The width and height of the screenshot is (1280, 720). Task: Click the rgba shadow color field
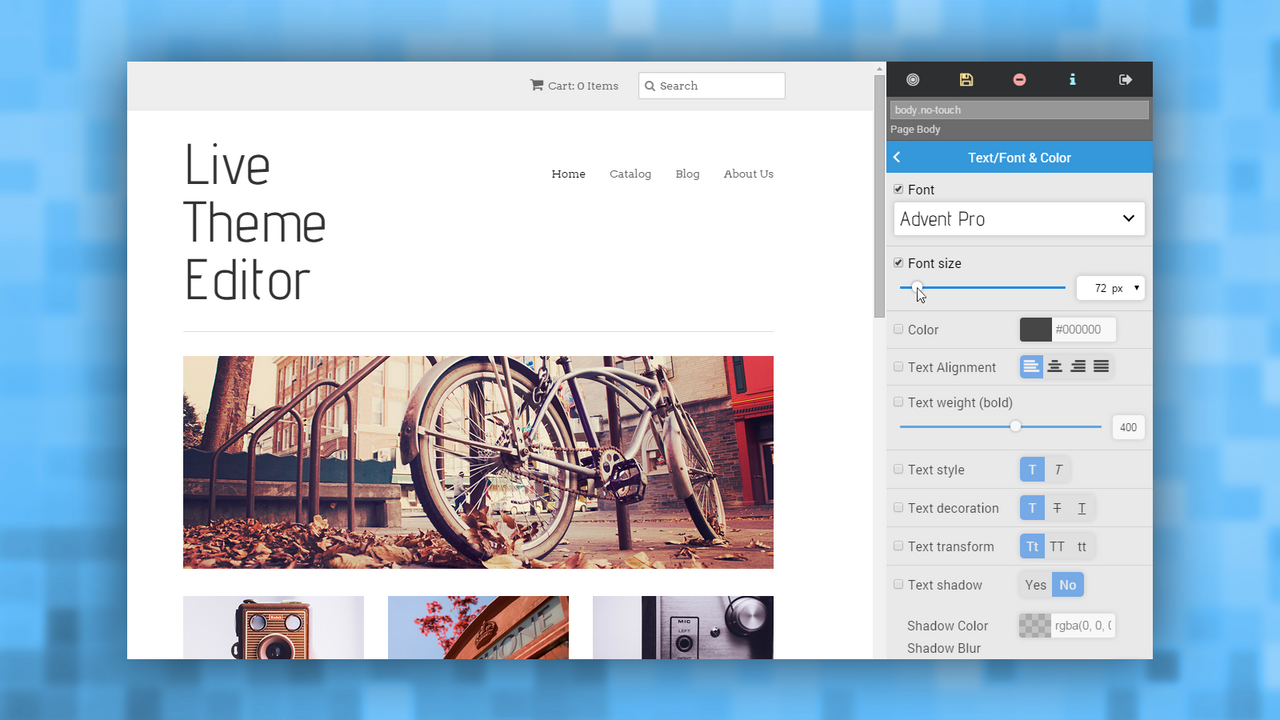point(1083,626)
